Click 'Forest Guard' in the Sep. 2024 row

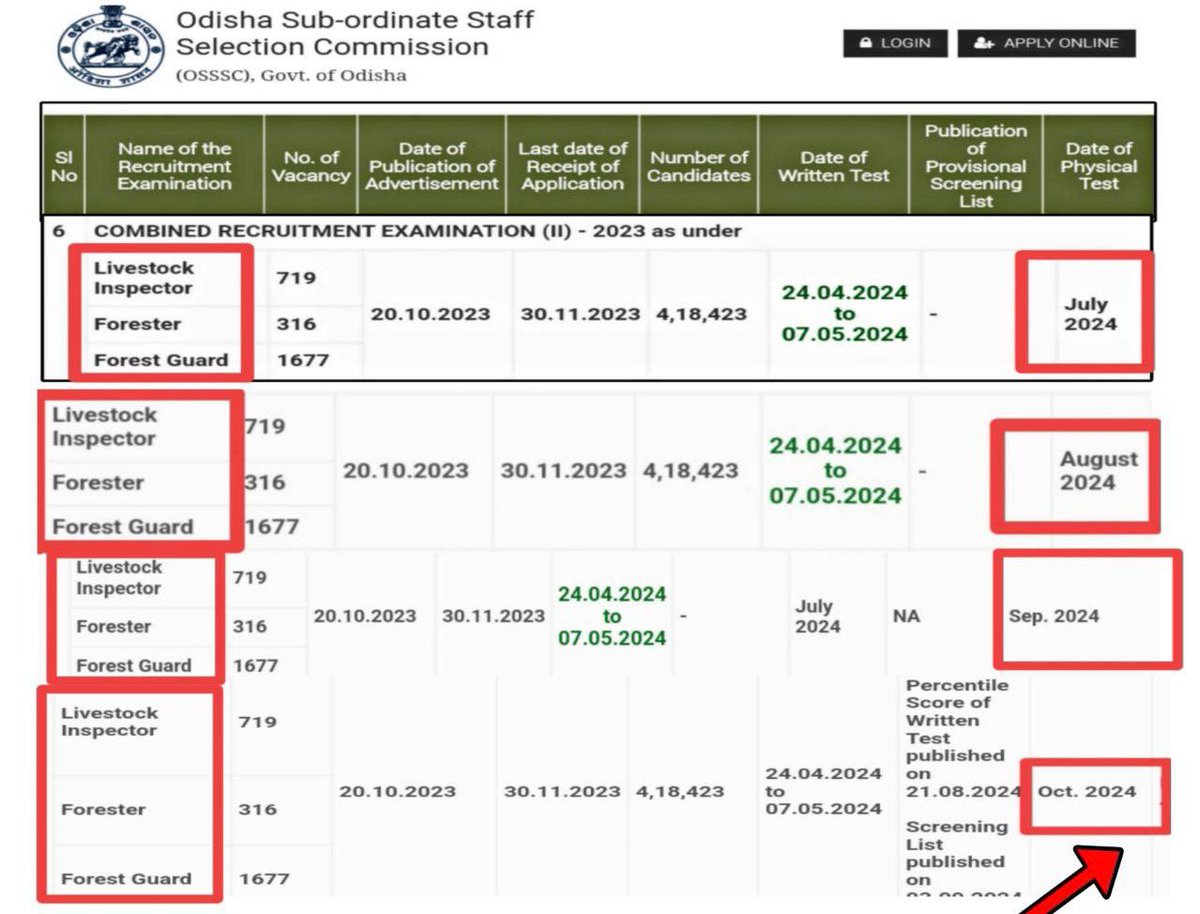[x=133, y=666]
